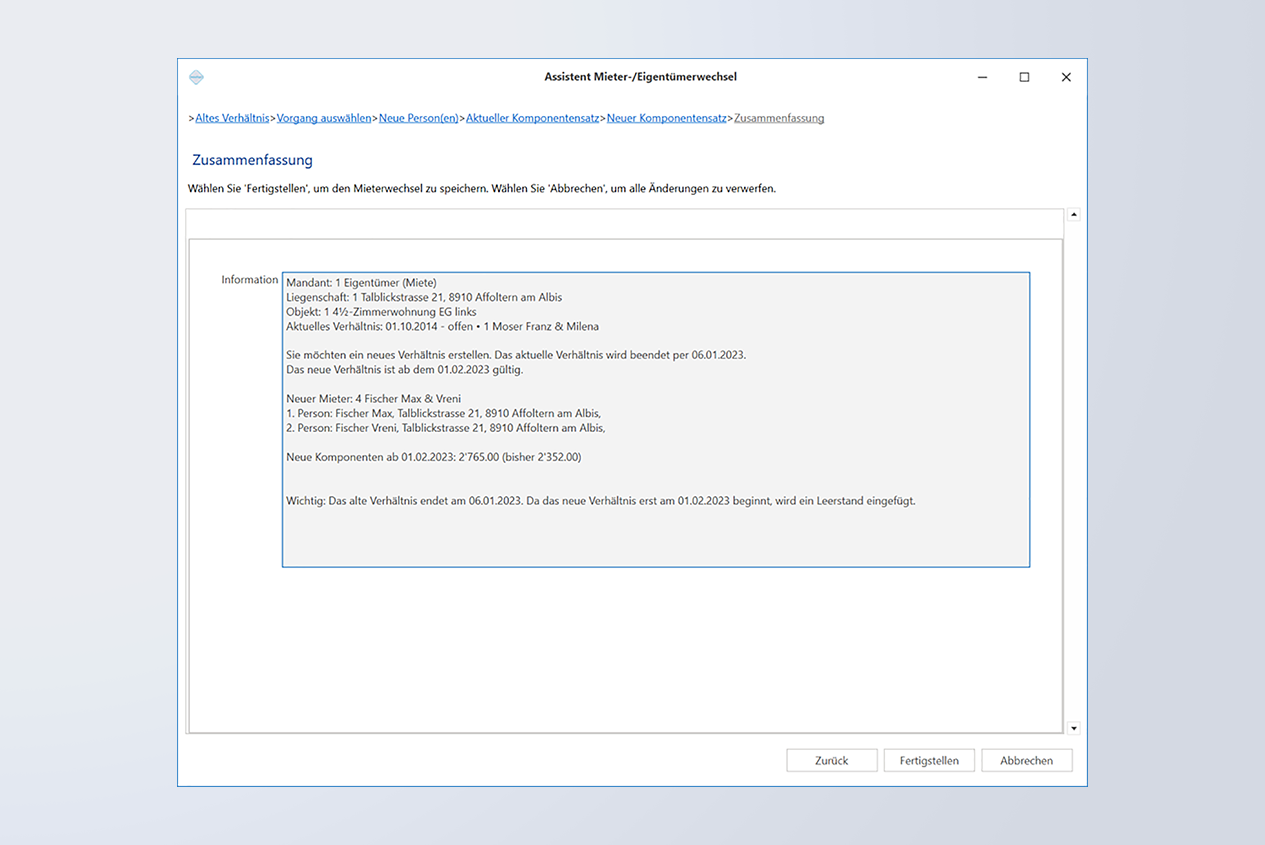Viewport: 1265px width, 845px height.
Task: Go to the 'Altes Verhältnis' step
Action: [232, 118]
